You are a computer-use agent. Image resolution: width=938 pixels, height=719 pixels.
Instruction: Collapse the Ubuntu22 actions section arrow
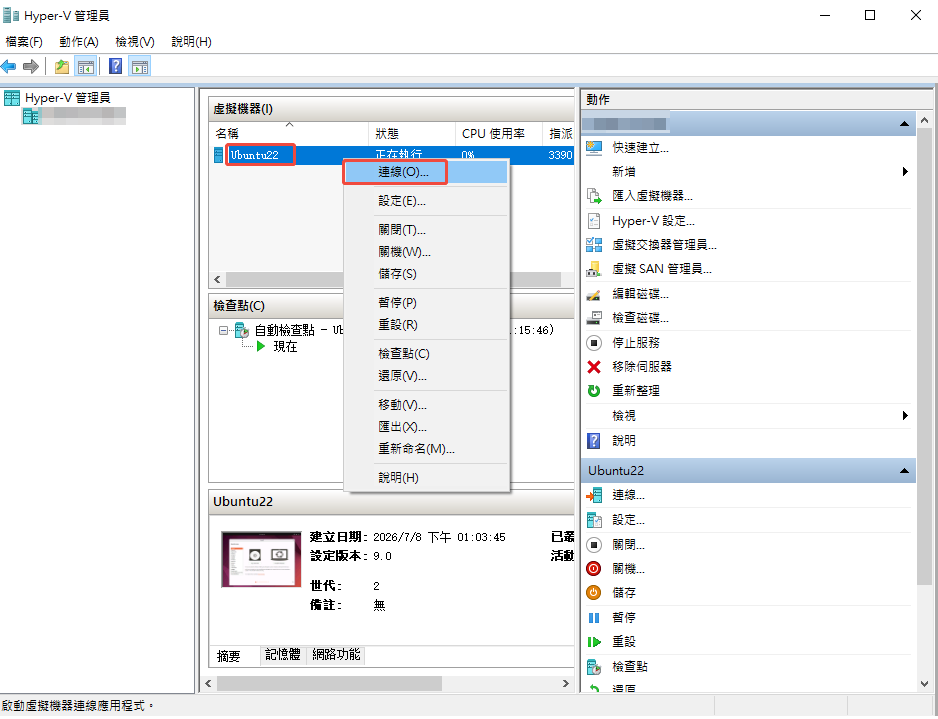[x=904, y=471]
